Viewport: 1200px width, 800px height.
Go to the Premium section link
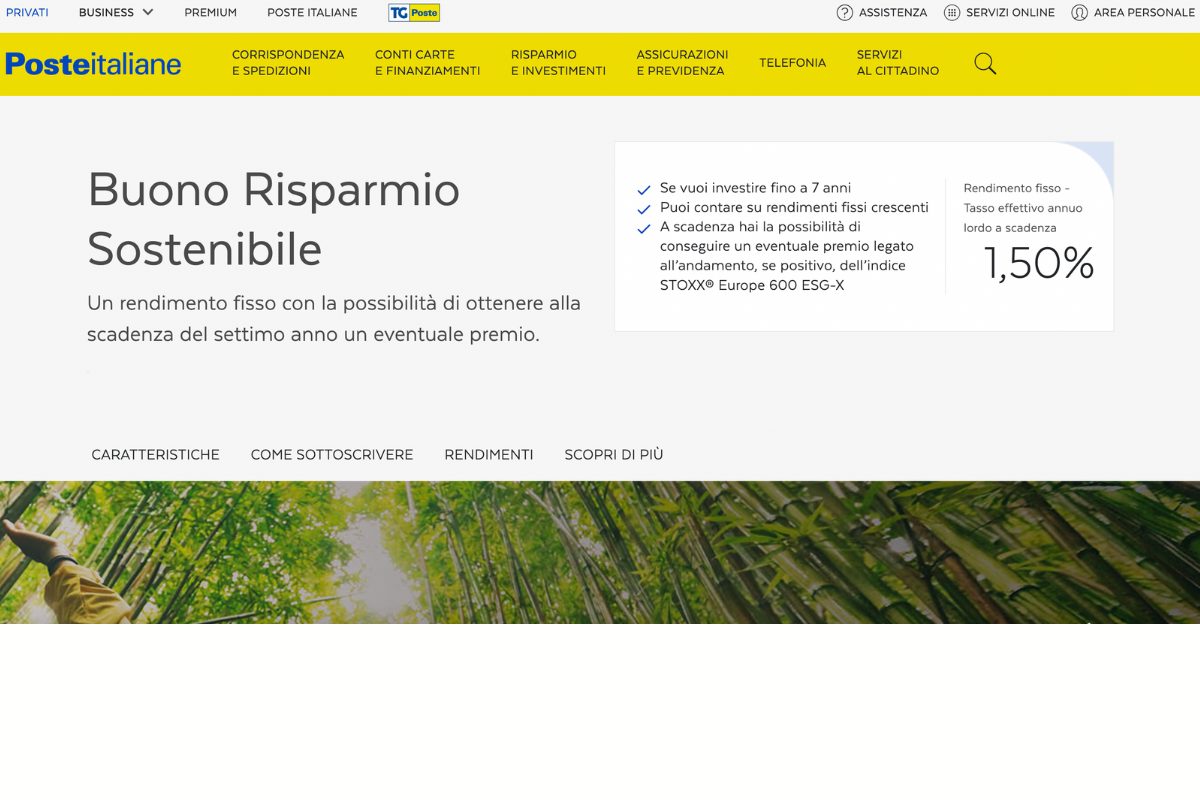tap(210, 13)
